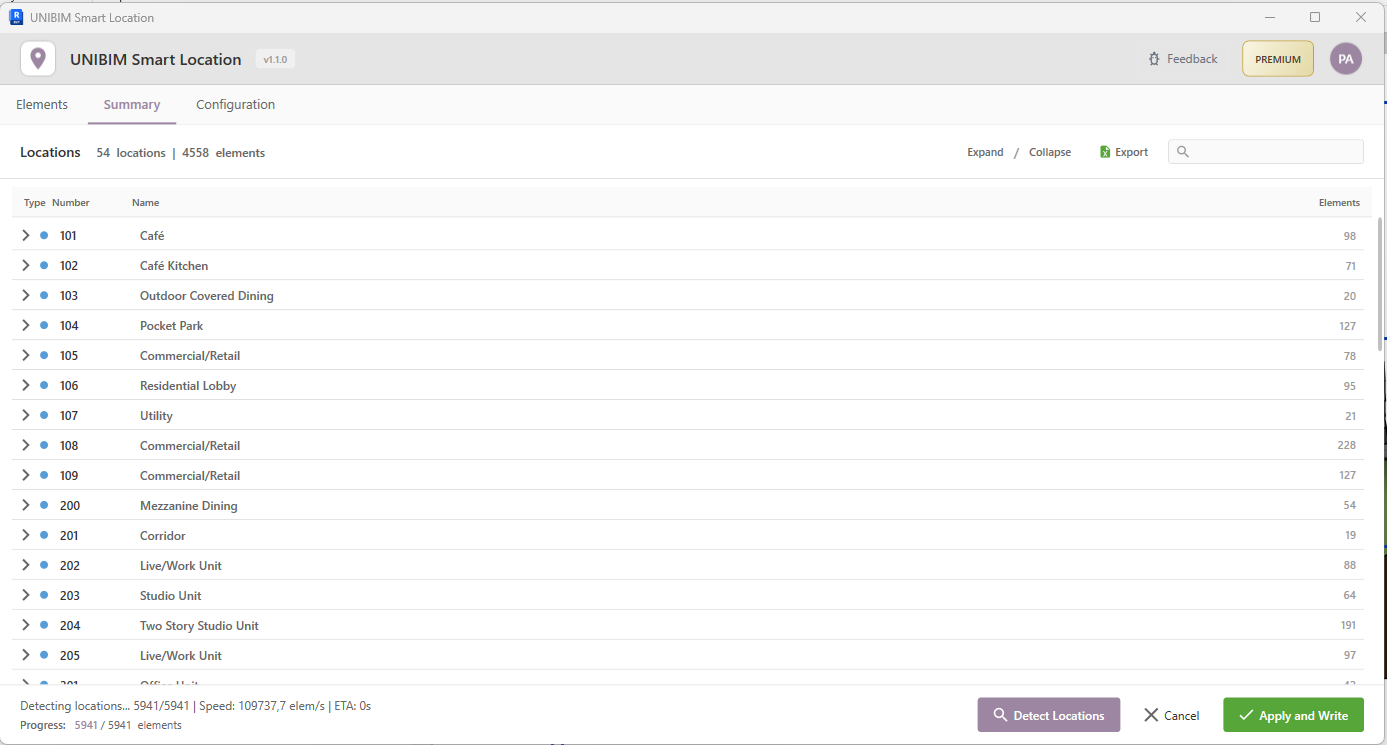Collapse all locations using the Collapse link
The width and height of the screenshot is (1387, 745).
click(1049, 151)
